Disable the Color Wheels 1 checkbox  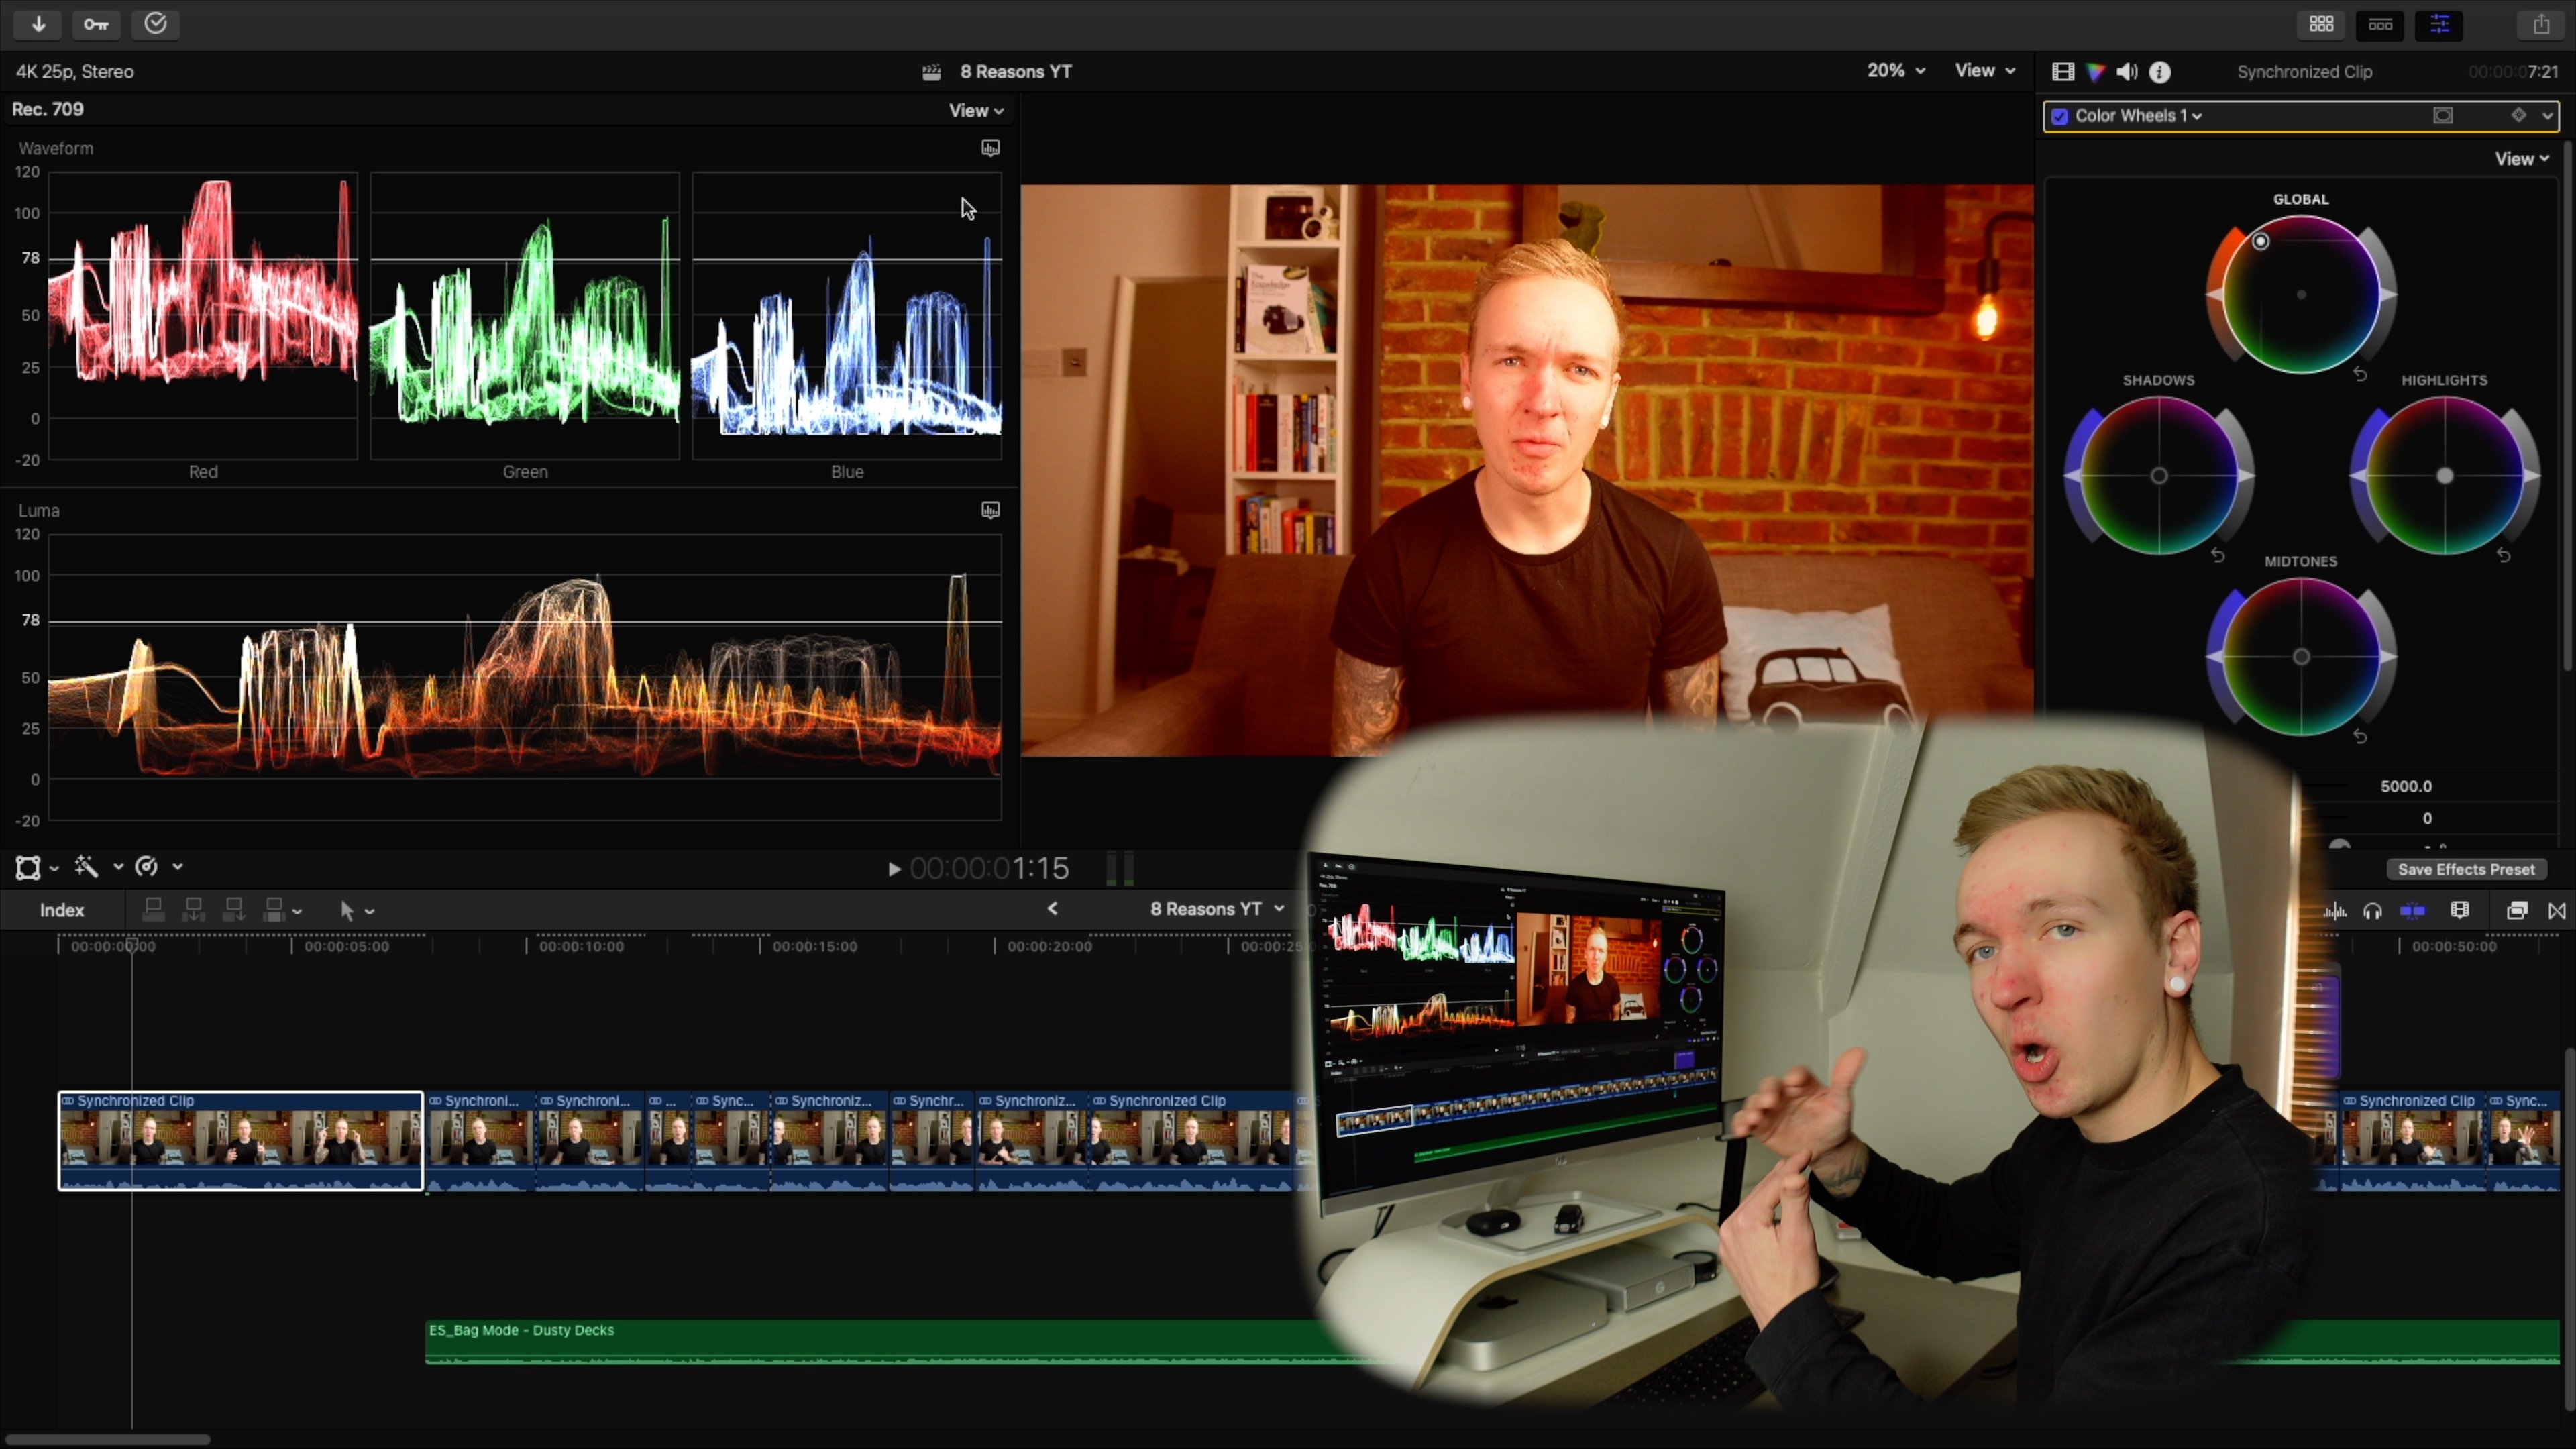2060,116
